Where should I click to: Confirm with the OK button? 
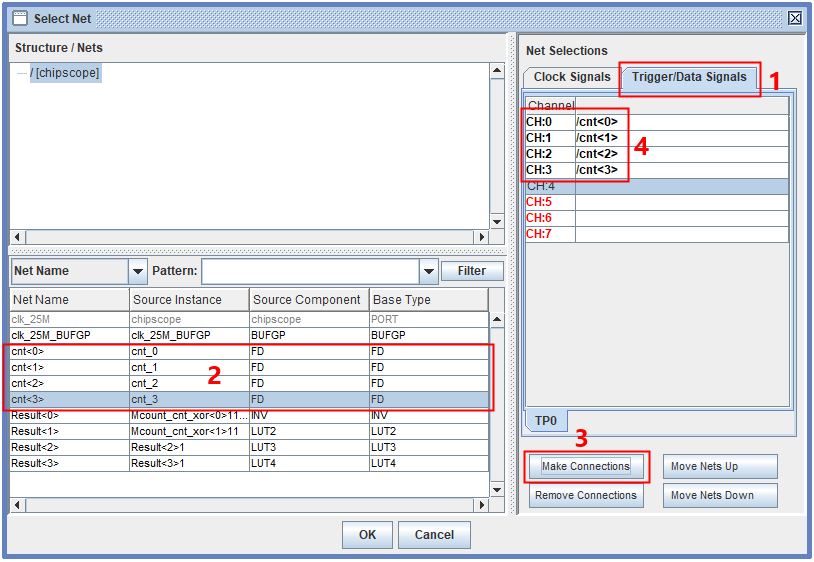pos(367,535)
